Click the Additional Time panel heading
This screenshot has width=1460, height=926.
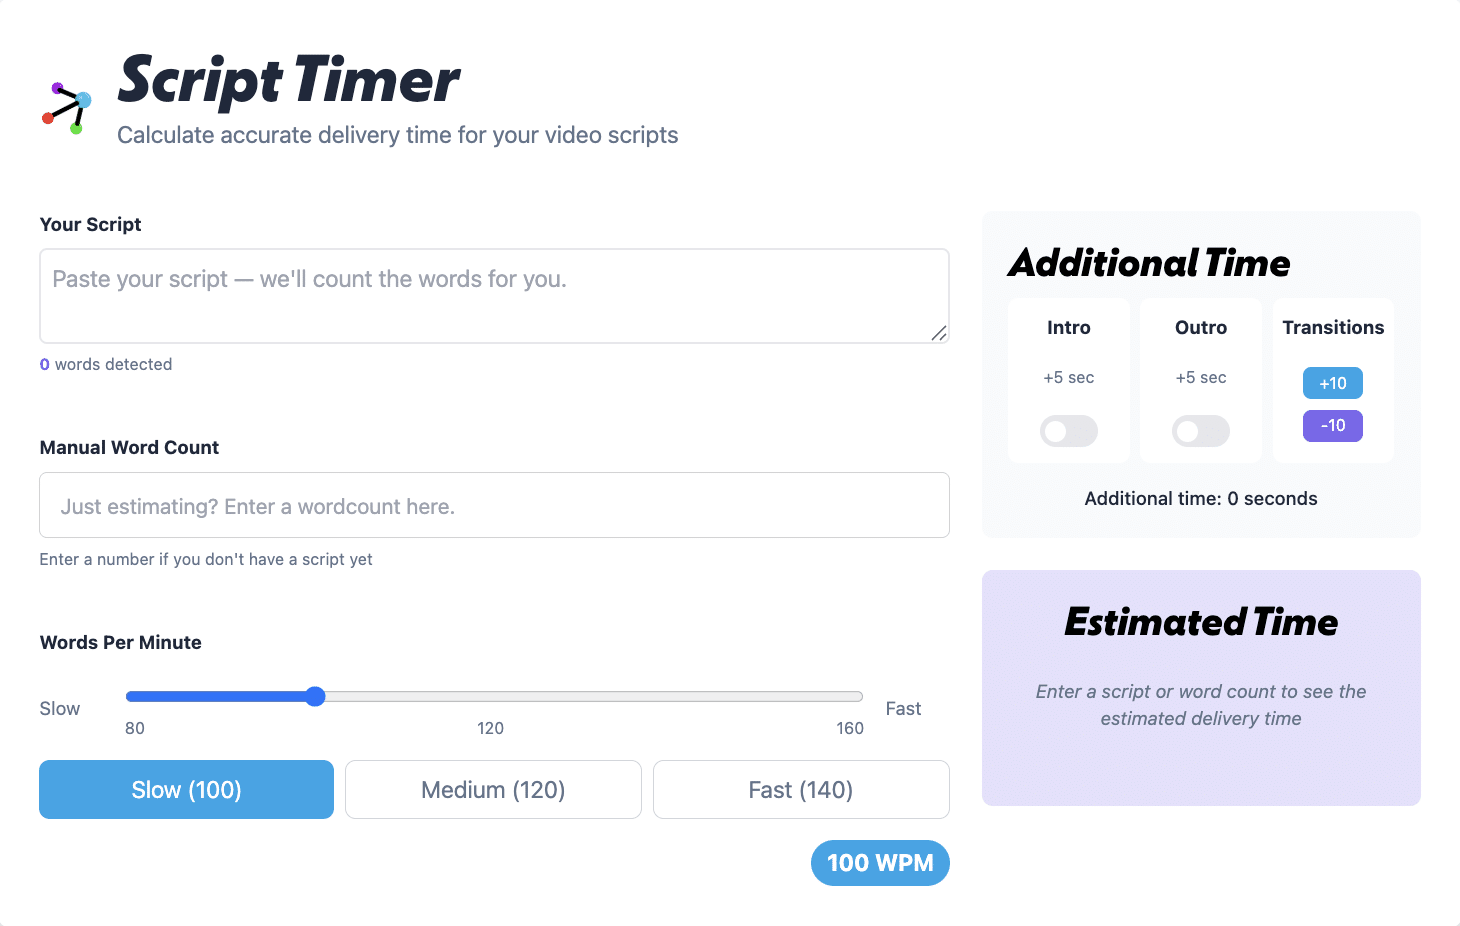(x=1149, y=263)
